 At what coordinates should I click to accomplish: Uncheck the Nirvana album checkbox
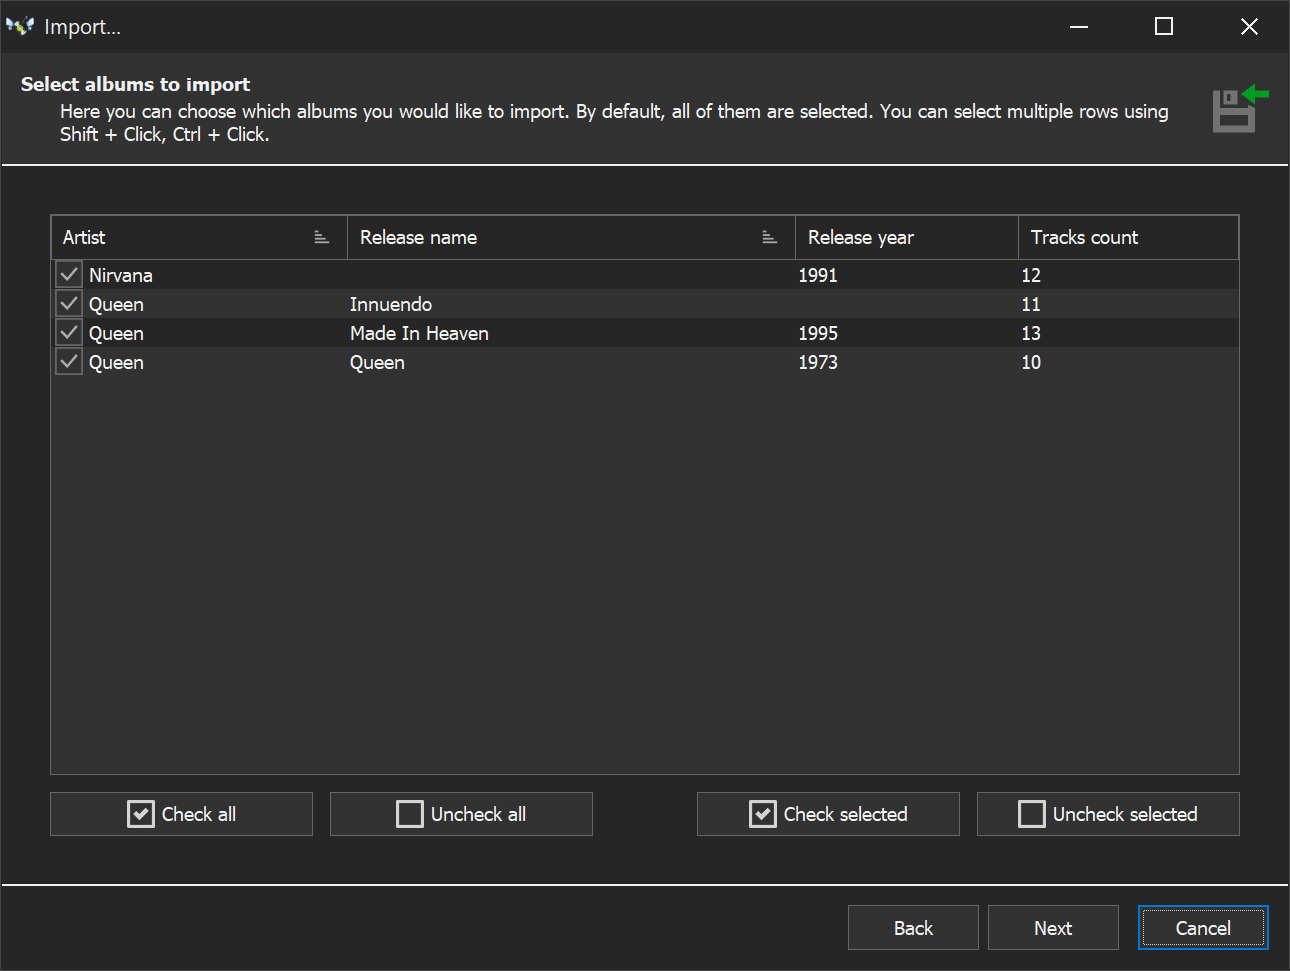tap(69, 274)
